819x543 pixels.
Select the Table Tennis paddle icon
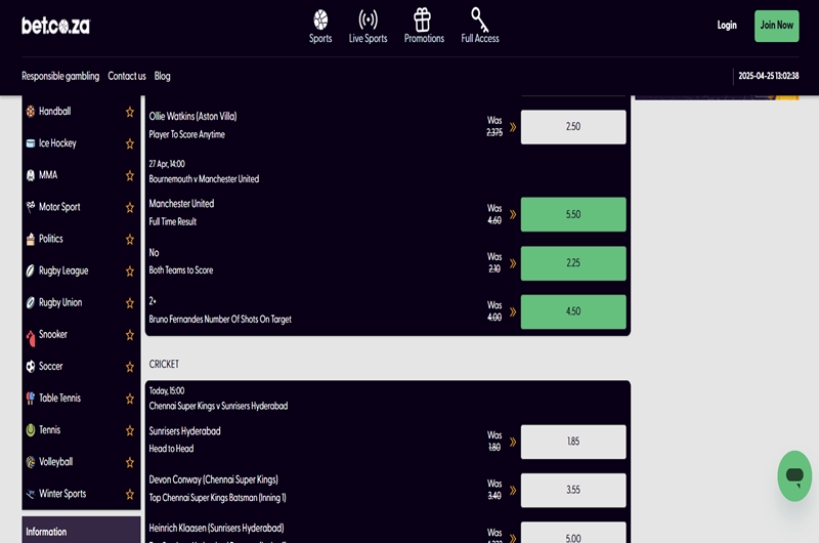(30, 398)
